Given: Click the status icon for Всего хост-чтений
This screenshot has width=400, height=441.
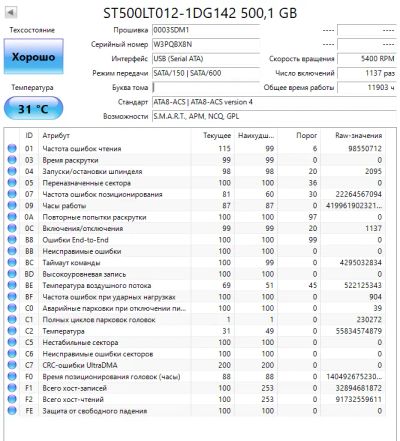Looking at the screenshot, I should (x=12, y=399).
